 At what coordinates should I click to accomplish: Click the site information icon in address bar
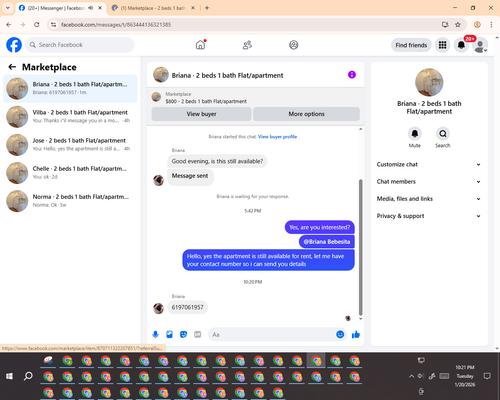(x=53, y=25)
